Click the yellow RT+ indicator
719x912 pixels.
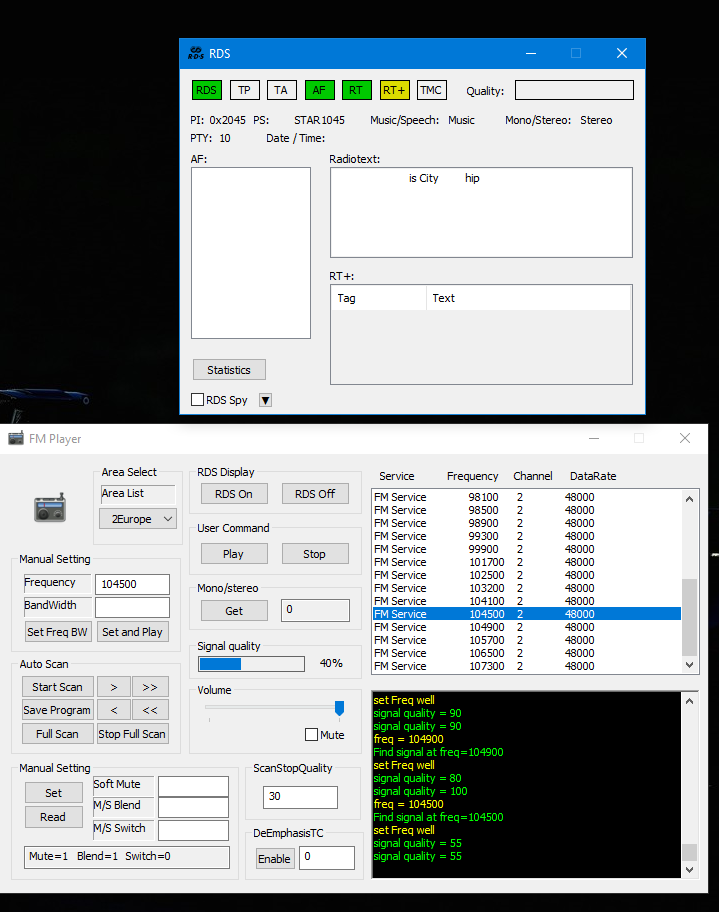pyautogui.click(x=394, y=90)
